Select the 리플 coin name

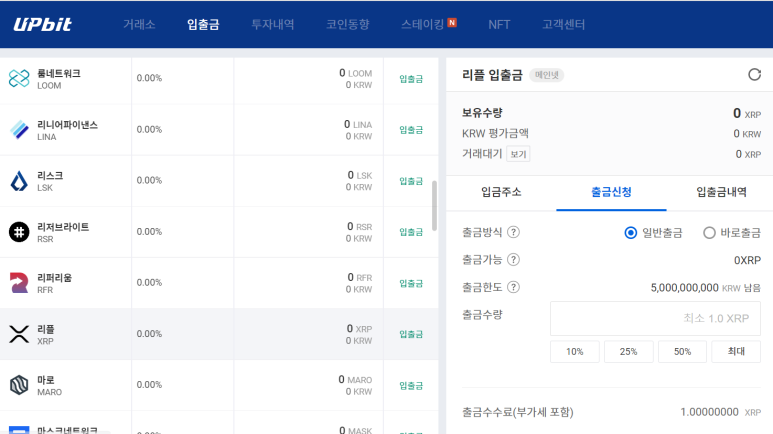46,329
